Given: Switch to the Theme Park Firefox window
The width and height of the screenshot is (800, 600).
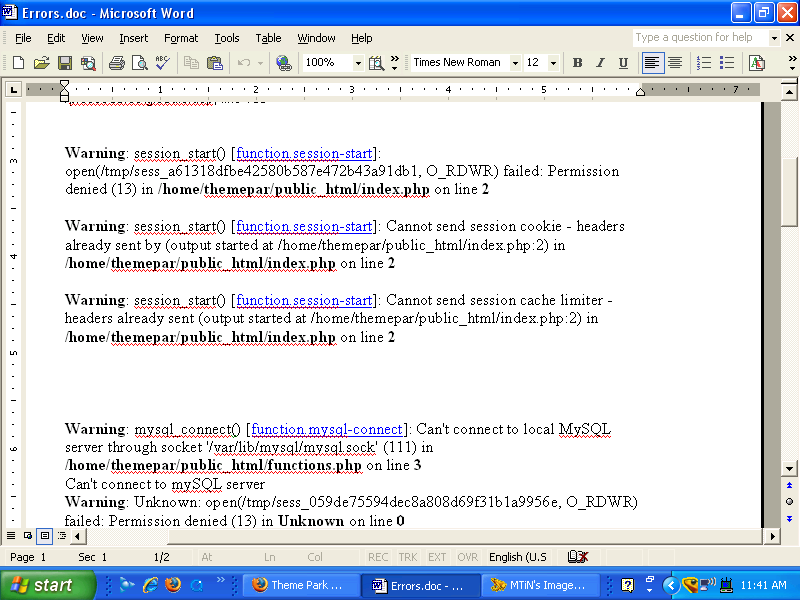Looking at the screenshot, I should click(301, 585).
